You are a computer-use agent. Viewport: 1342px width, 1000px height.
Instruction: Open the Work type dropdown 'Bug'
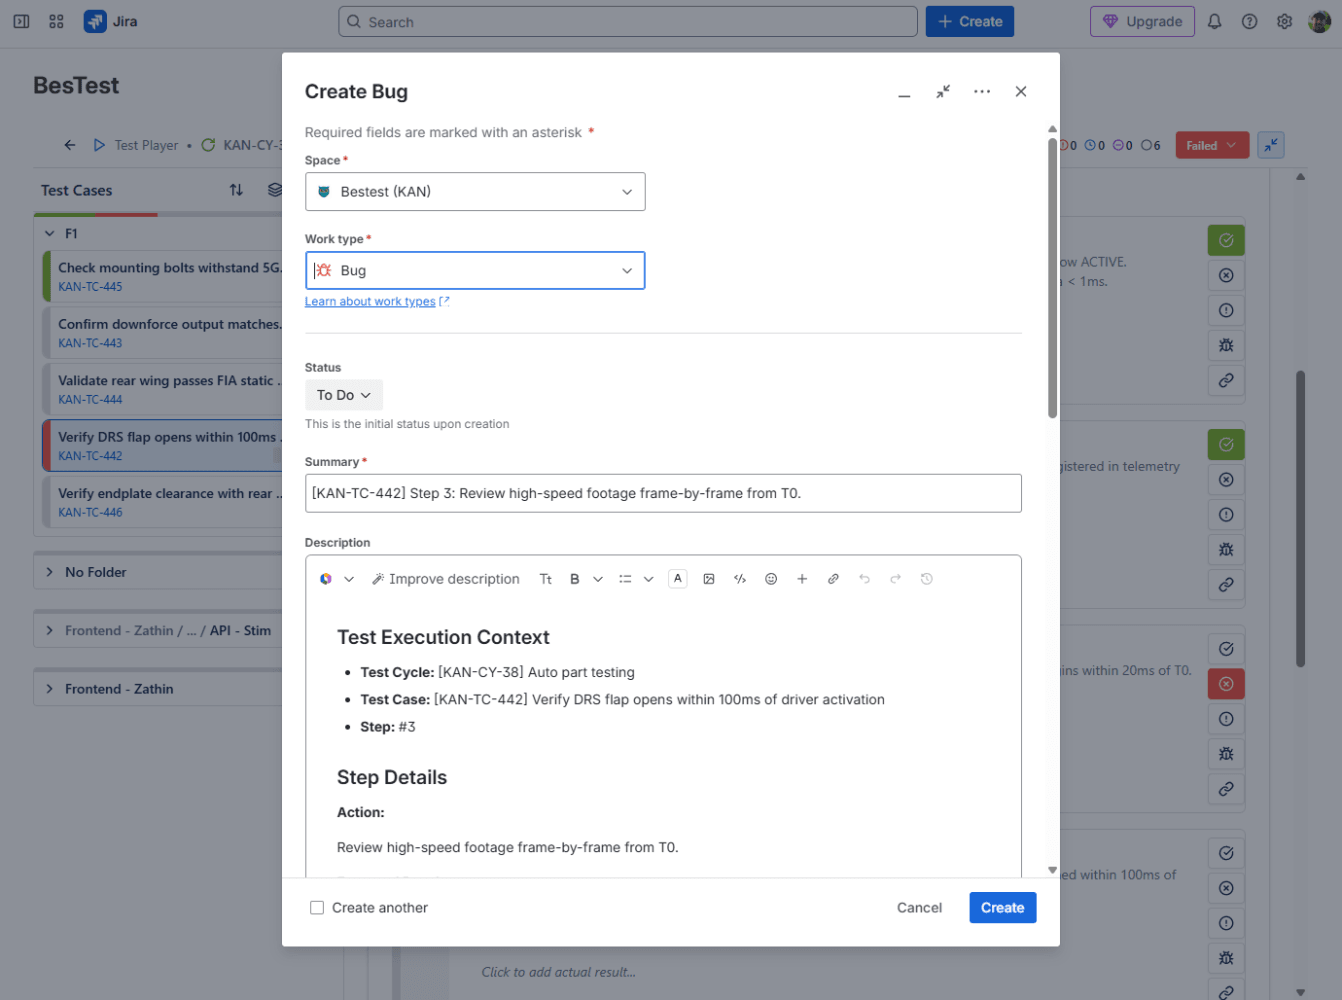[x=475, y=271]
